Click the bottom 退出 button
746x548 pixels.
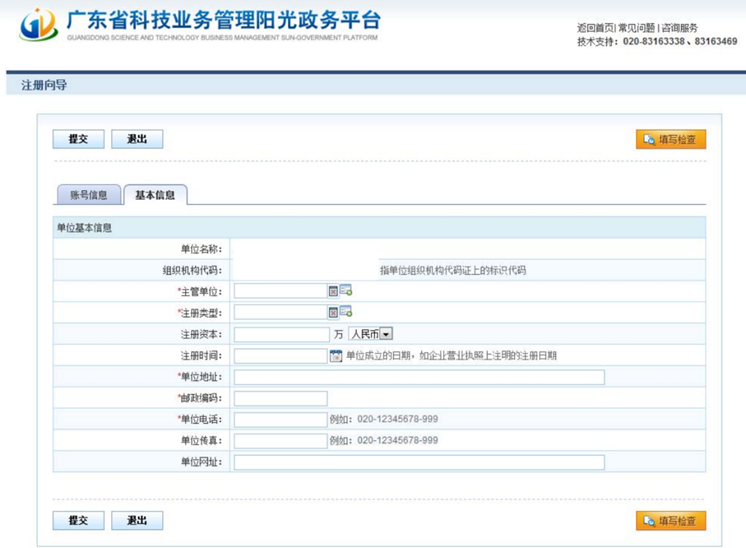pos(137,520)
